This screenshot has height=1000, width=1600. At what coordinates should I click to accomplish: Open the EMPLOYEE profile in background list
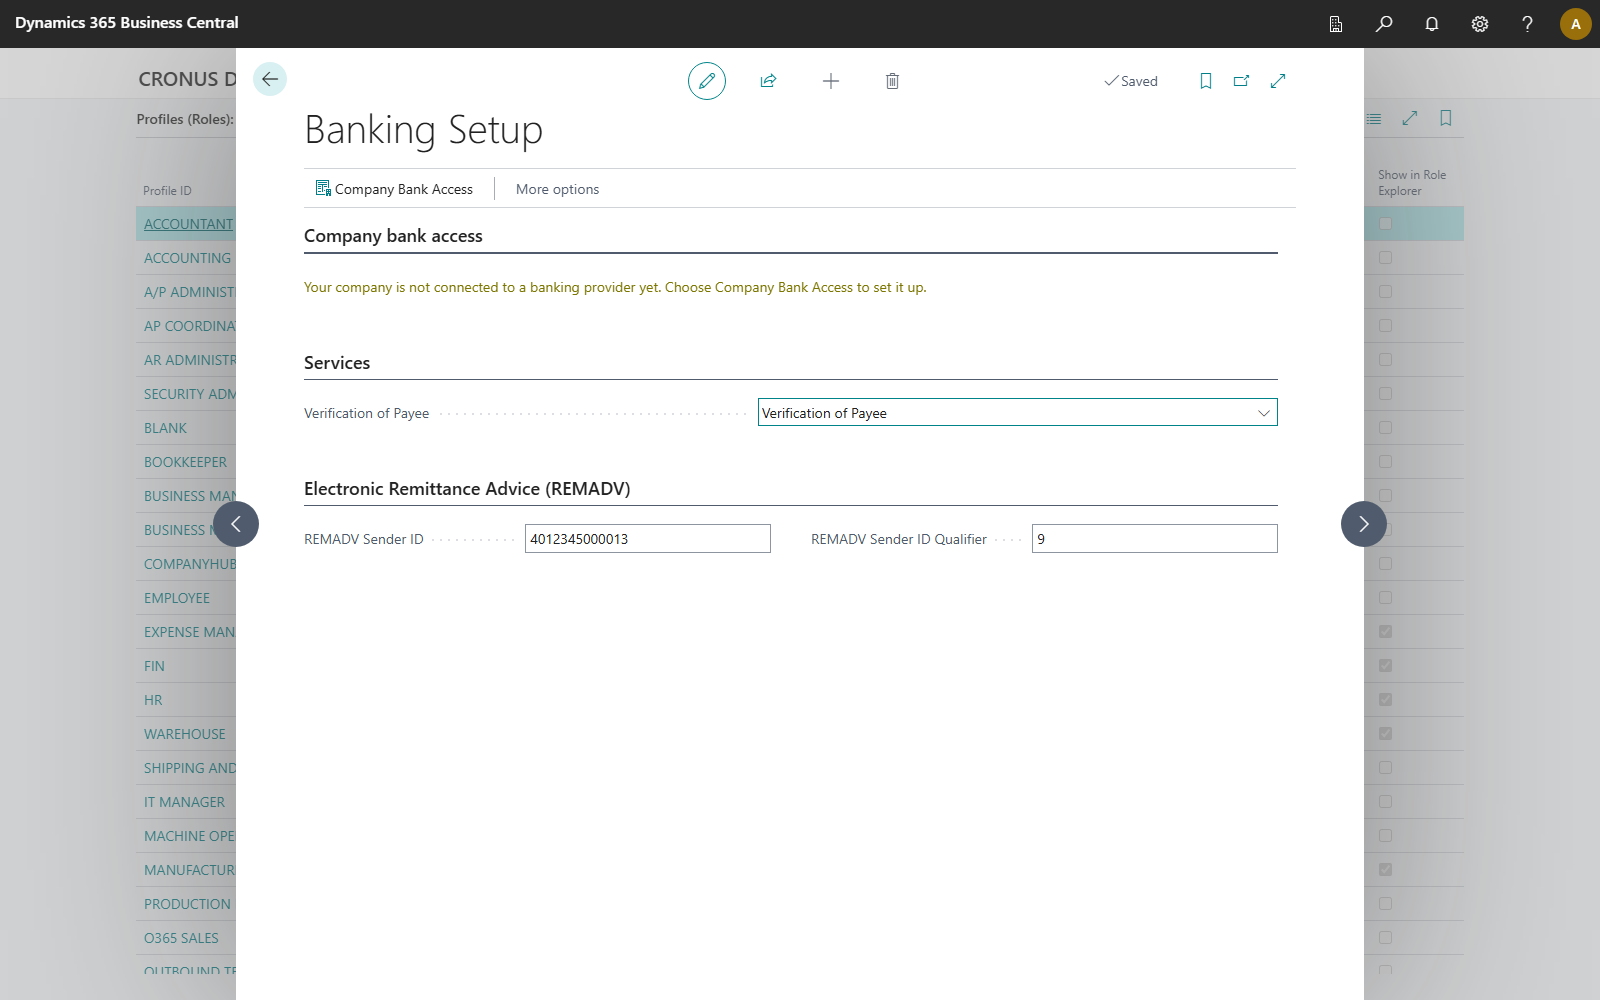tap(177, 598)
